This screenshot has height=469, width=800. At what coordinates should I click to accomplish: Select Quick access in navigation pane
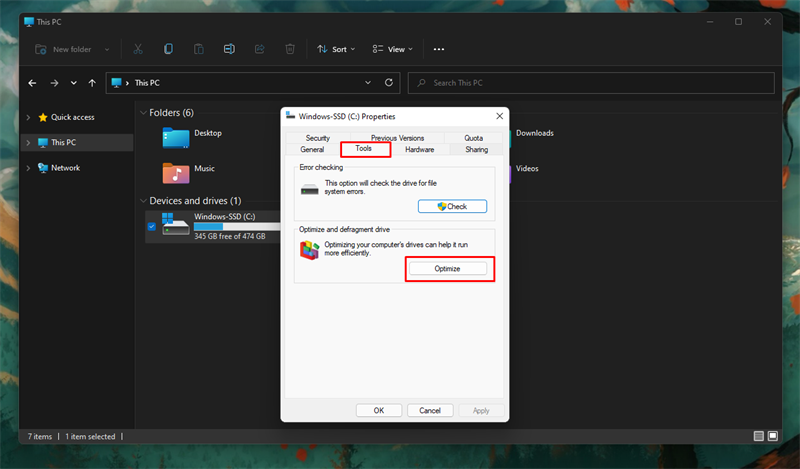pyautogui.click(x=72, y=117)
